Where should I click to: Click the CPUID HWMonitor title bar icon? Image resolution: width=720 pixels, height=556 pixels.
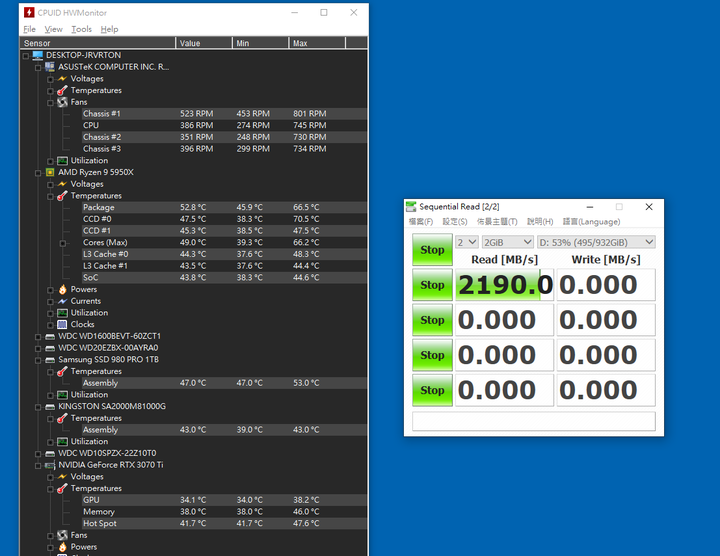click(x=29, y=12)
